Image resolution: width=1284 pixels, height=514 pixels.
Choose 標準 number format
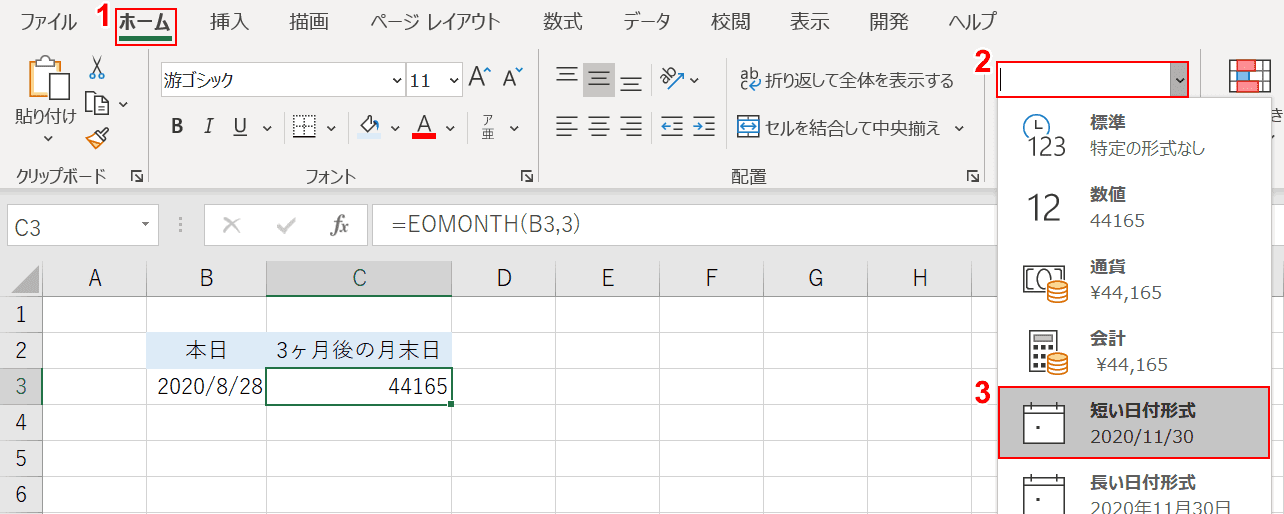point(1134,134)
